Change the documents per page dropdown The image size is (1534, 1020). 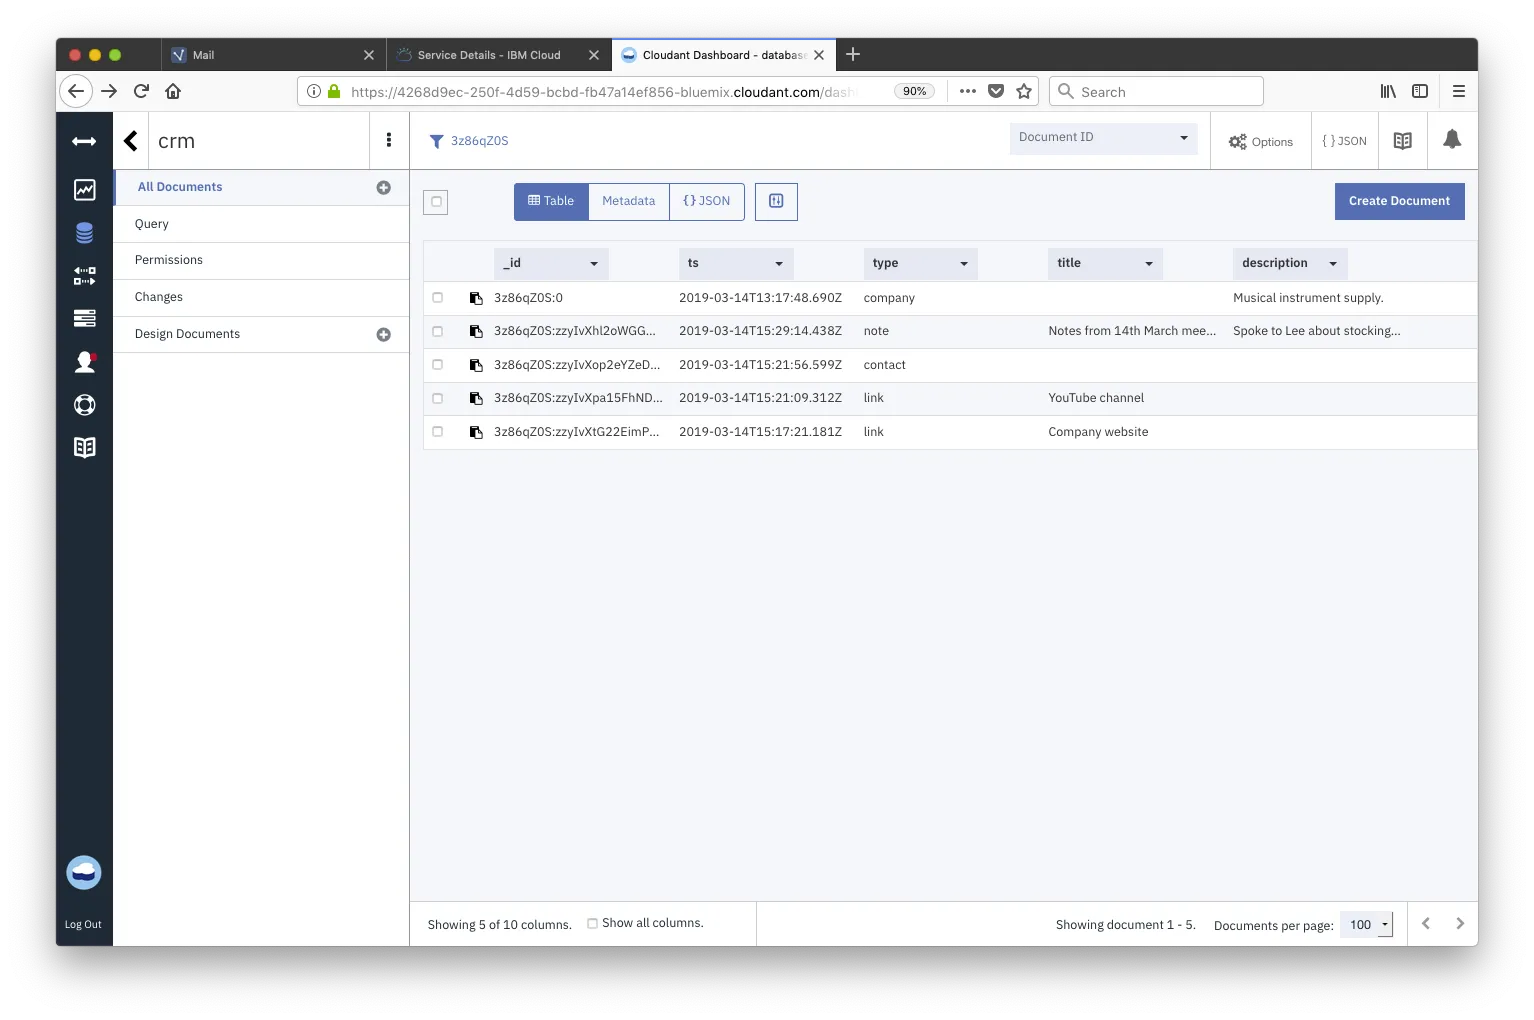[1366, 925]
